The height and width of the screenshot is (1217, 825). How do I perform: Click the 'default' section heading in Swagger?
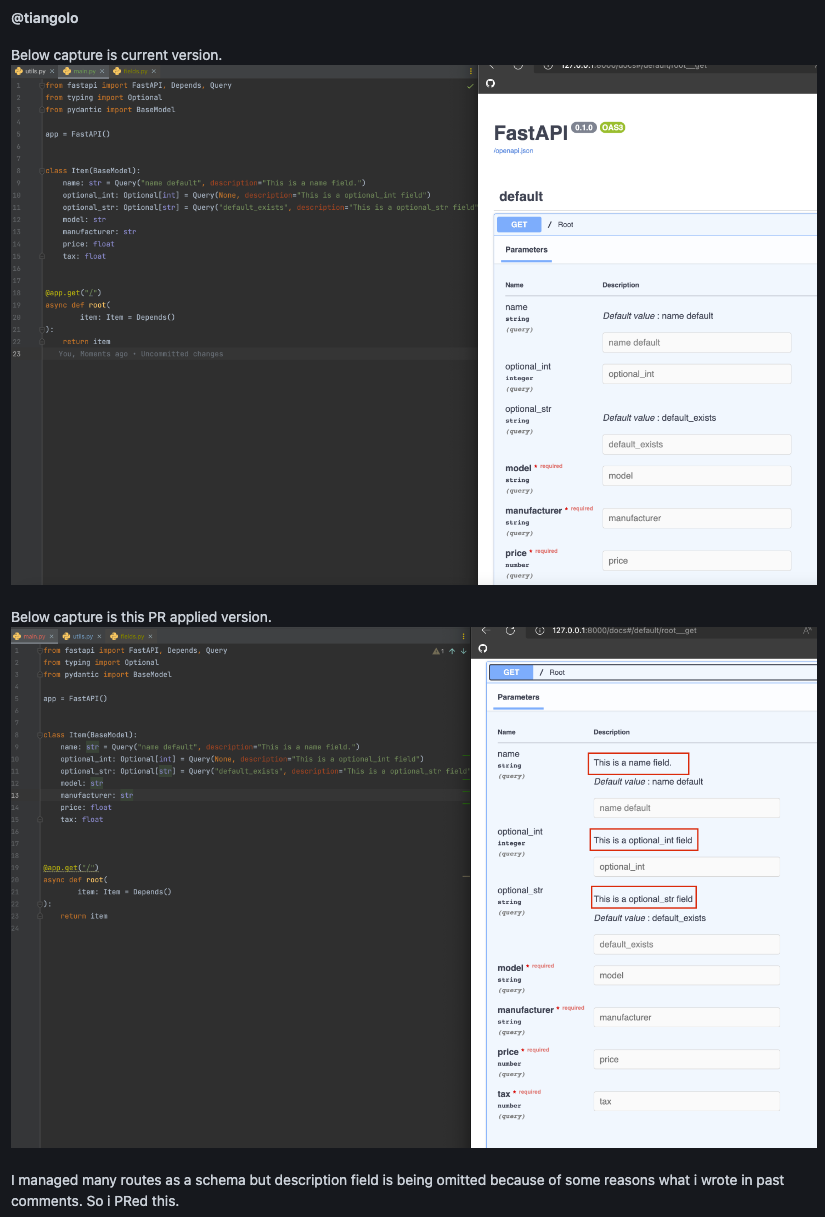point(521,196)
